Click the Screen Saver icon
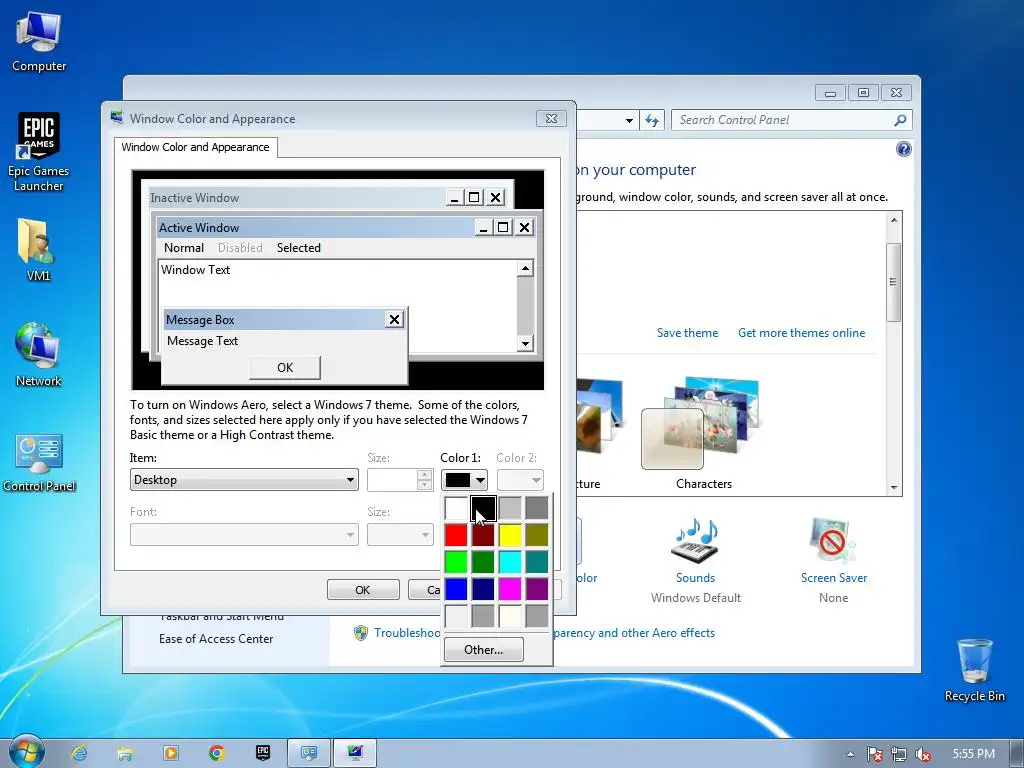The image size is (1024, 768). coord(833,540)
